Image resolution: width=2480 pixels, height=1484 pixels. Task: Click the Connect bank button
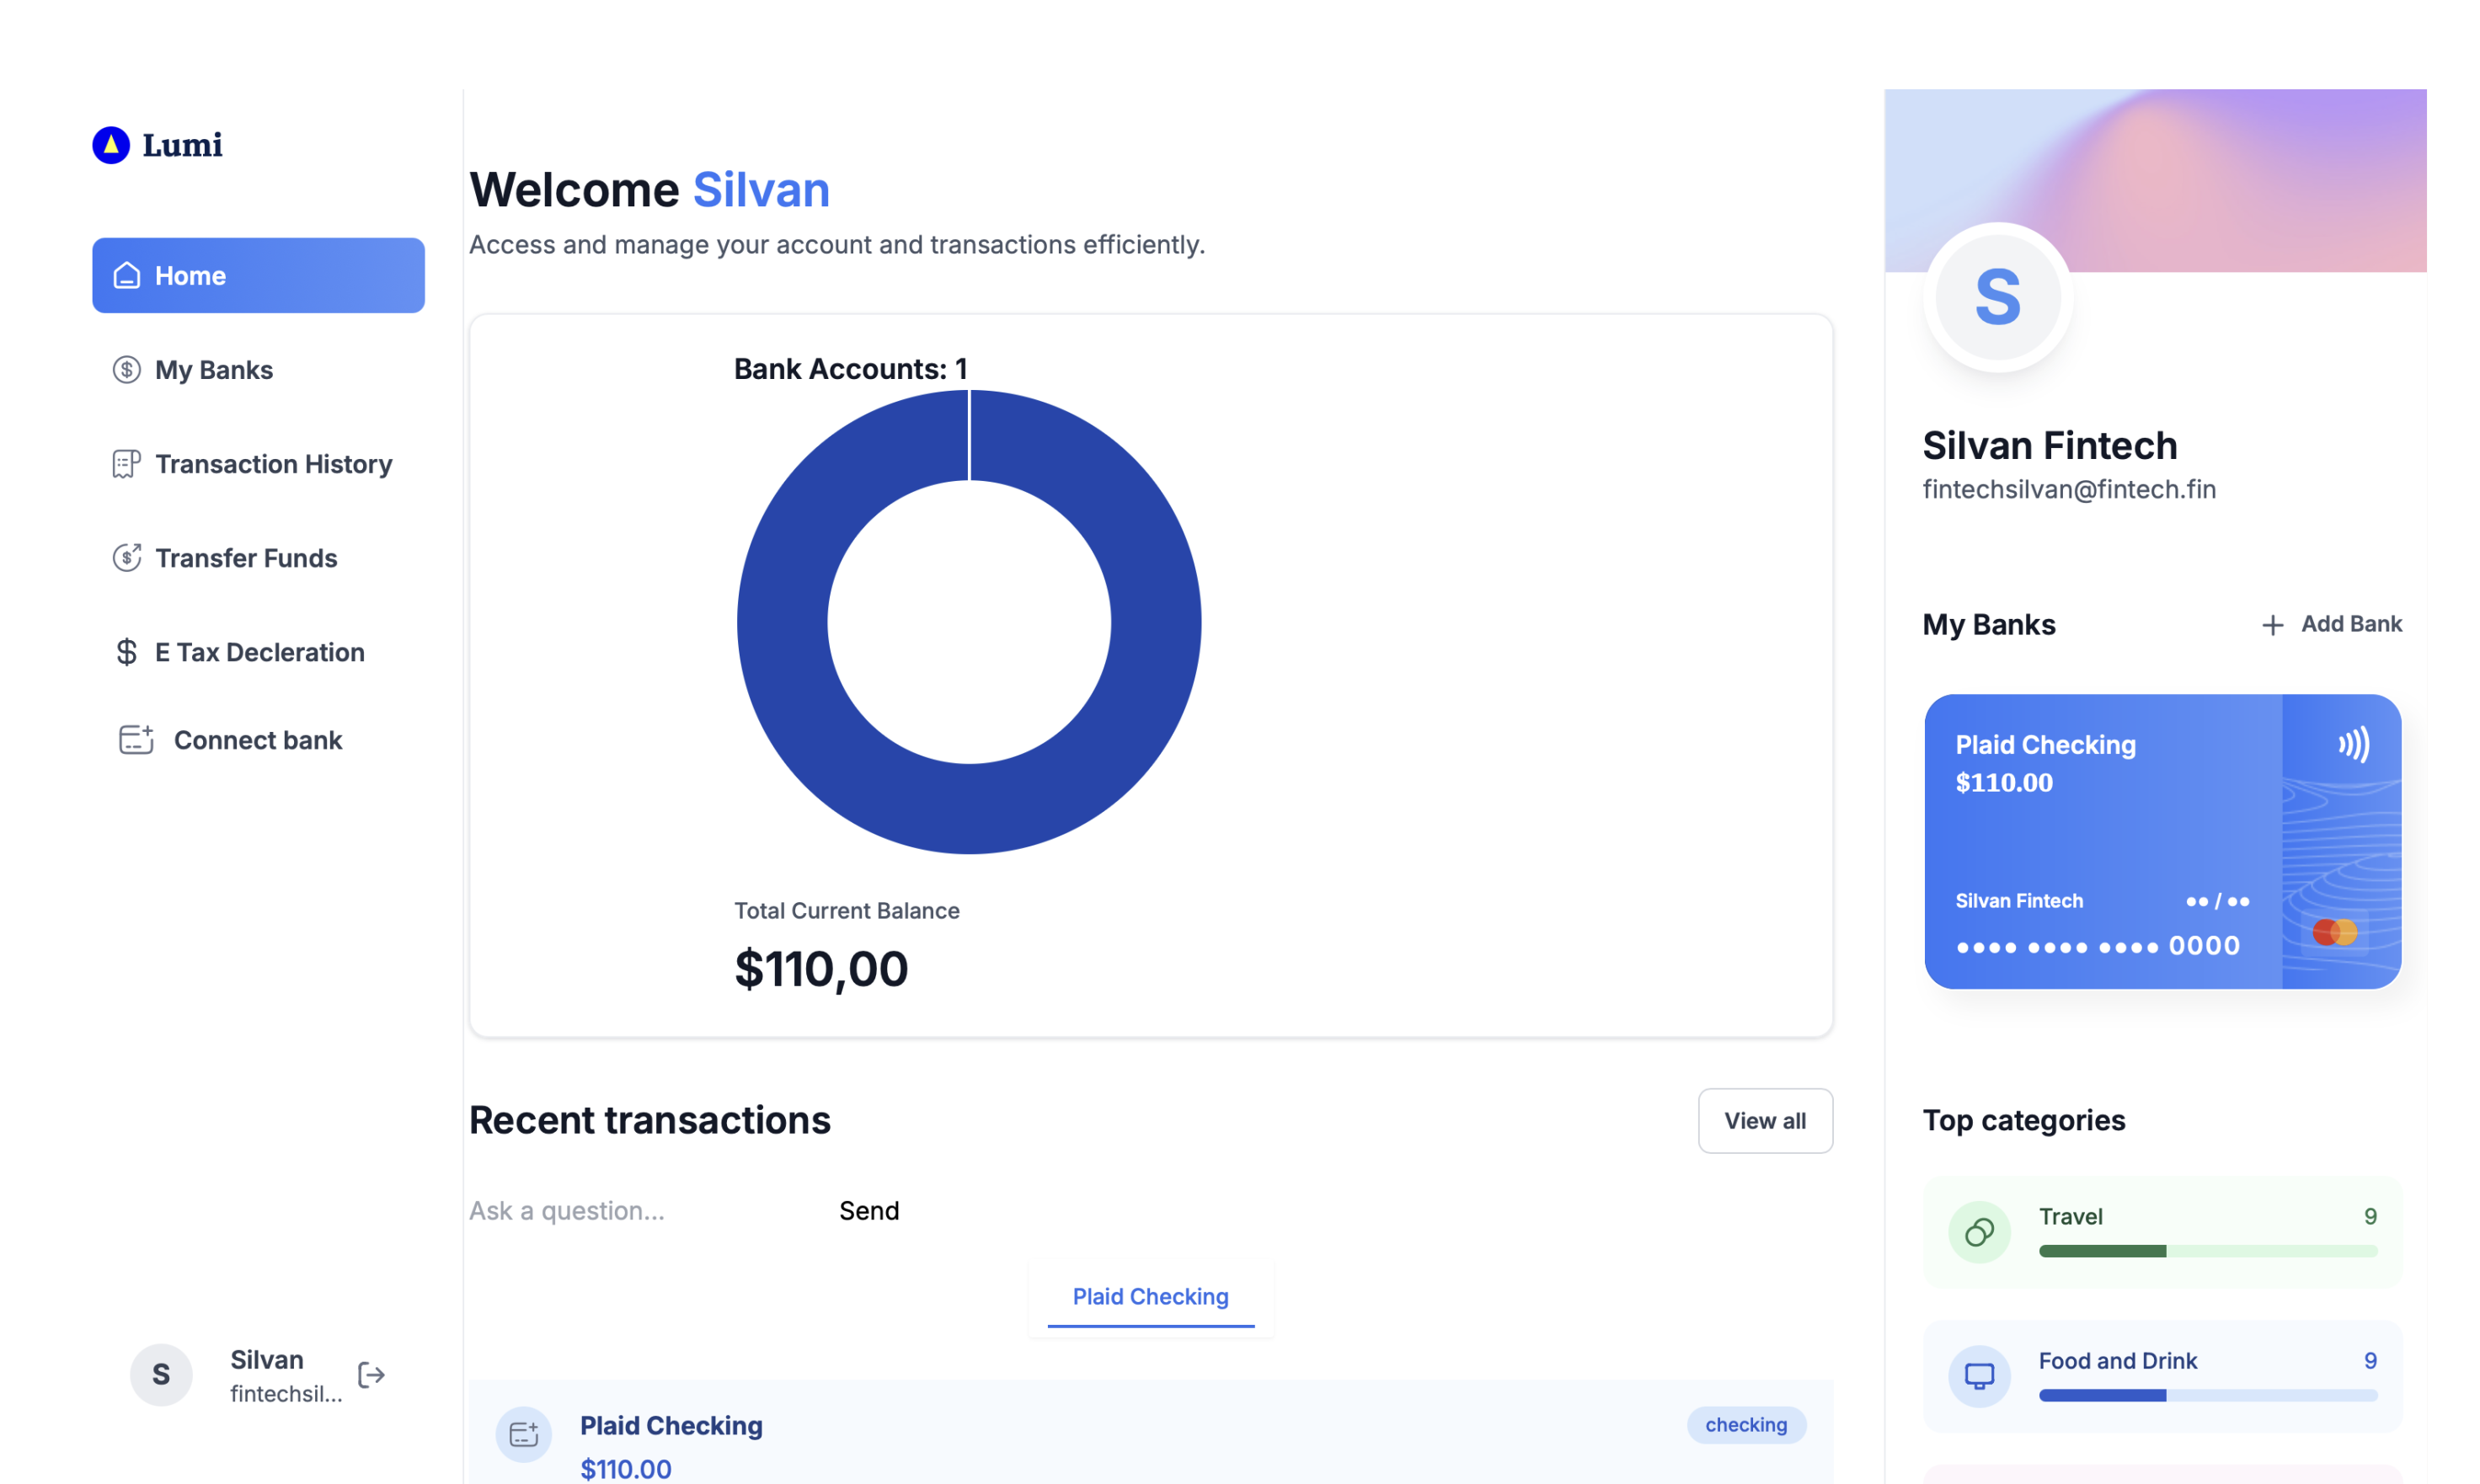click(x=232, y=740)
